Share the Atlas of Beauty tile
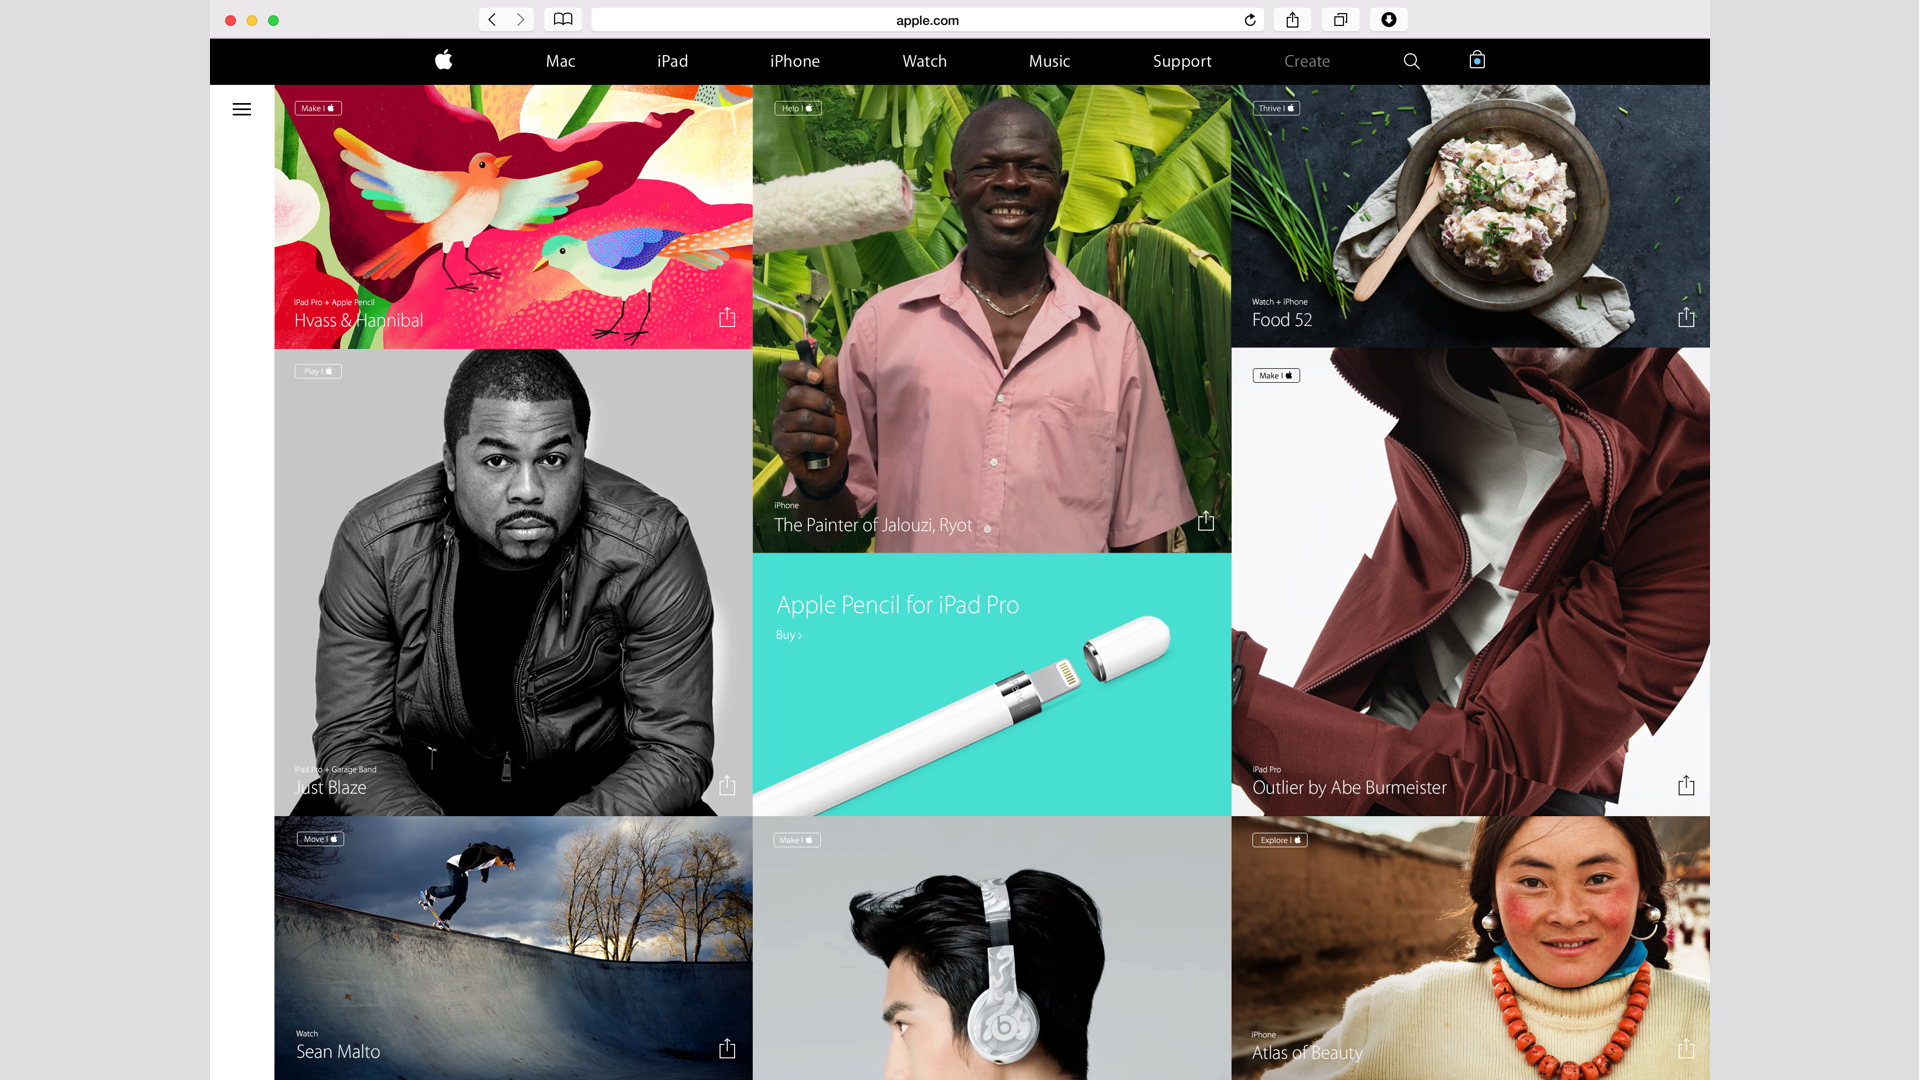The image size is (1920, 1080). 1686,1048
